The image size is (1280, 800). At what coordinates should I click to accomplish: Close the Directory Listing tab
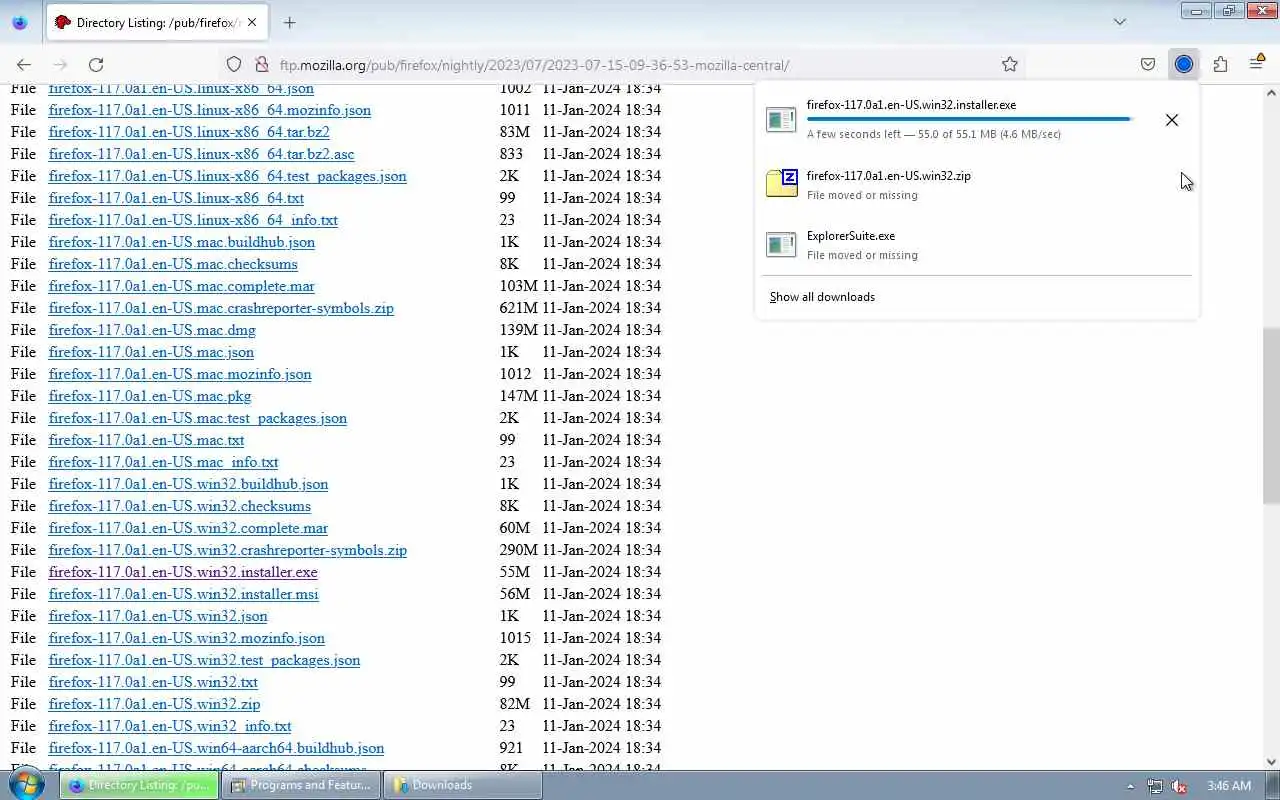pos(252,22)
